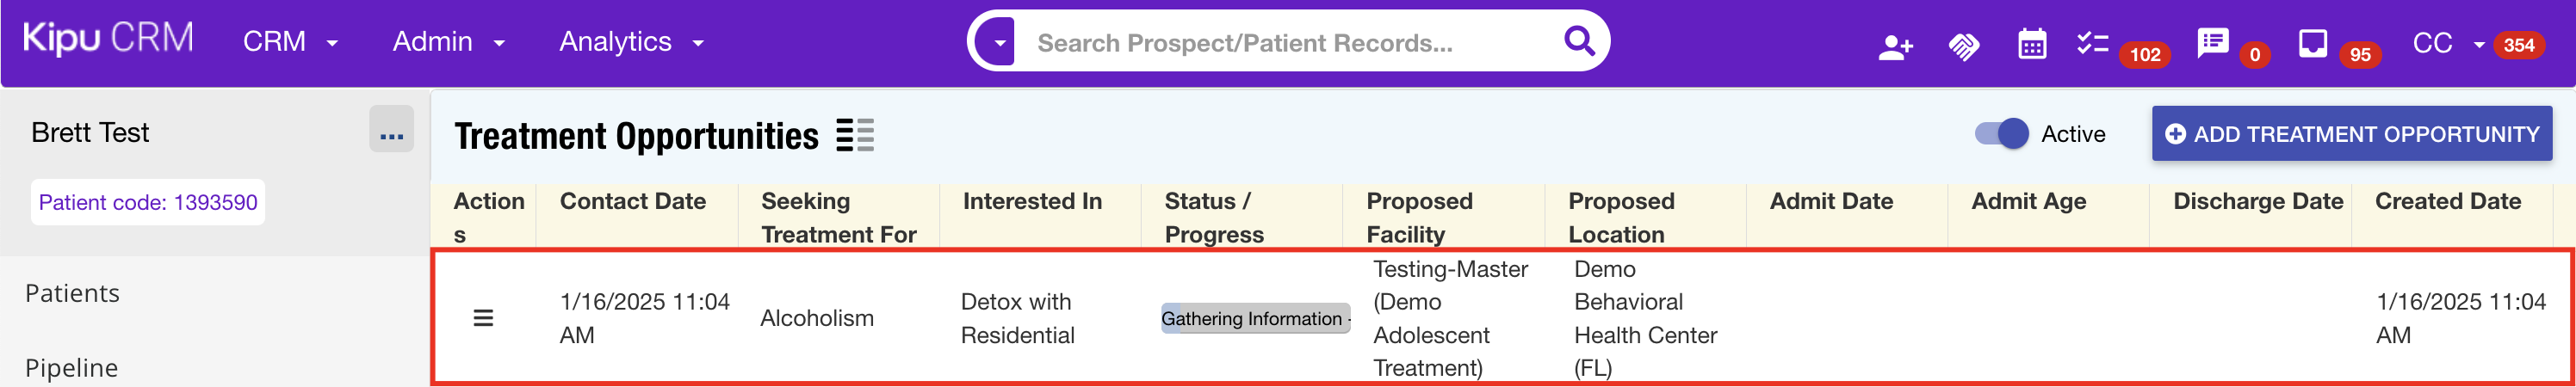Open the search filter dropdown arrow
The image size is (2576, 387).
[x=998, y=43]
